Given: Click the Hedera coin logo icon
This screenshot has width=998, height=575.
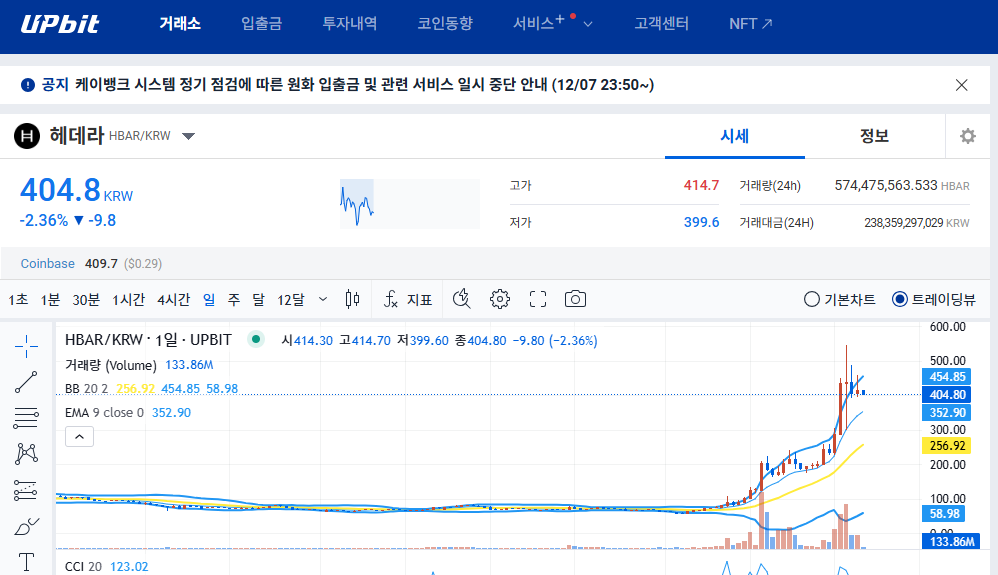Looking at the screenshot, I should pyautogui.click(x=27, y=136).
